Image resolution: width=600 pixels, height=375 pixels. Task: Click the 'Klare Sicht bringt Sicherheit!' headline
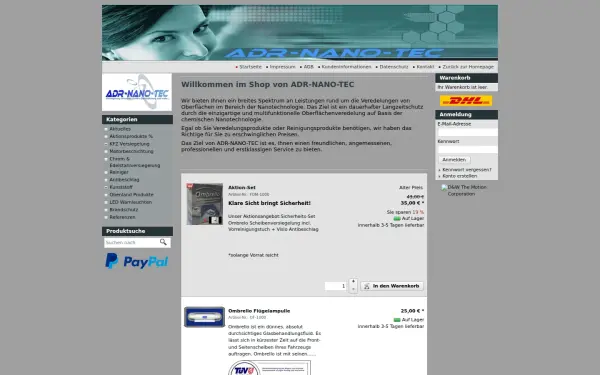(x=269, y=203)
